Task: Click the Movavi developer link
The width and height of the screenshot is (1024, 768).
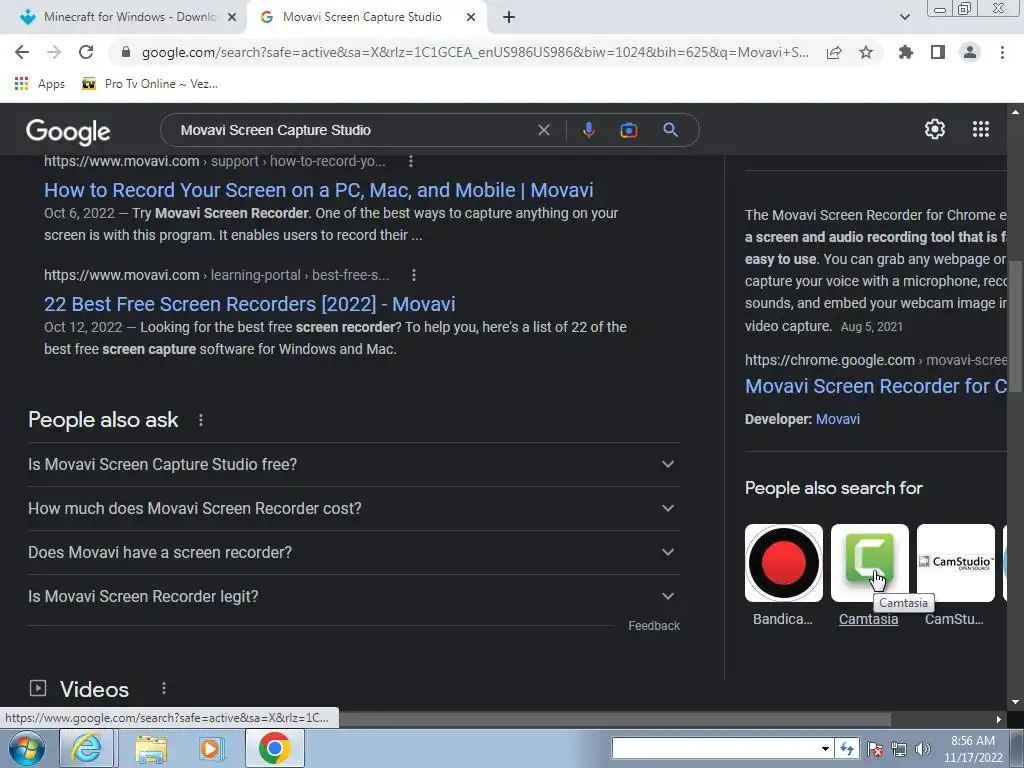Action: coord(838,419)
